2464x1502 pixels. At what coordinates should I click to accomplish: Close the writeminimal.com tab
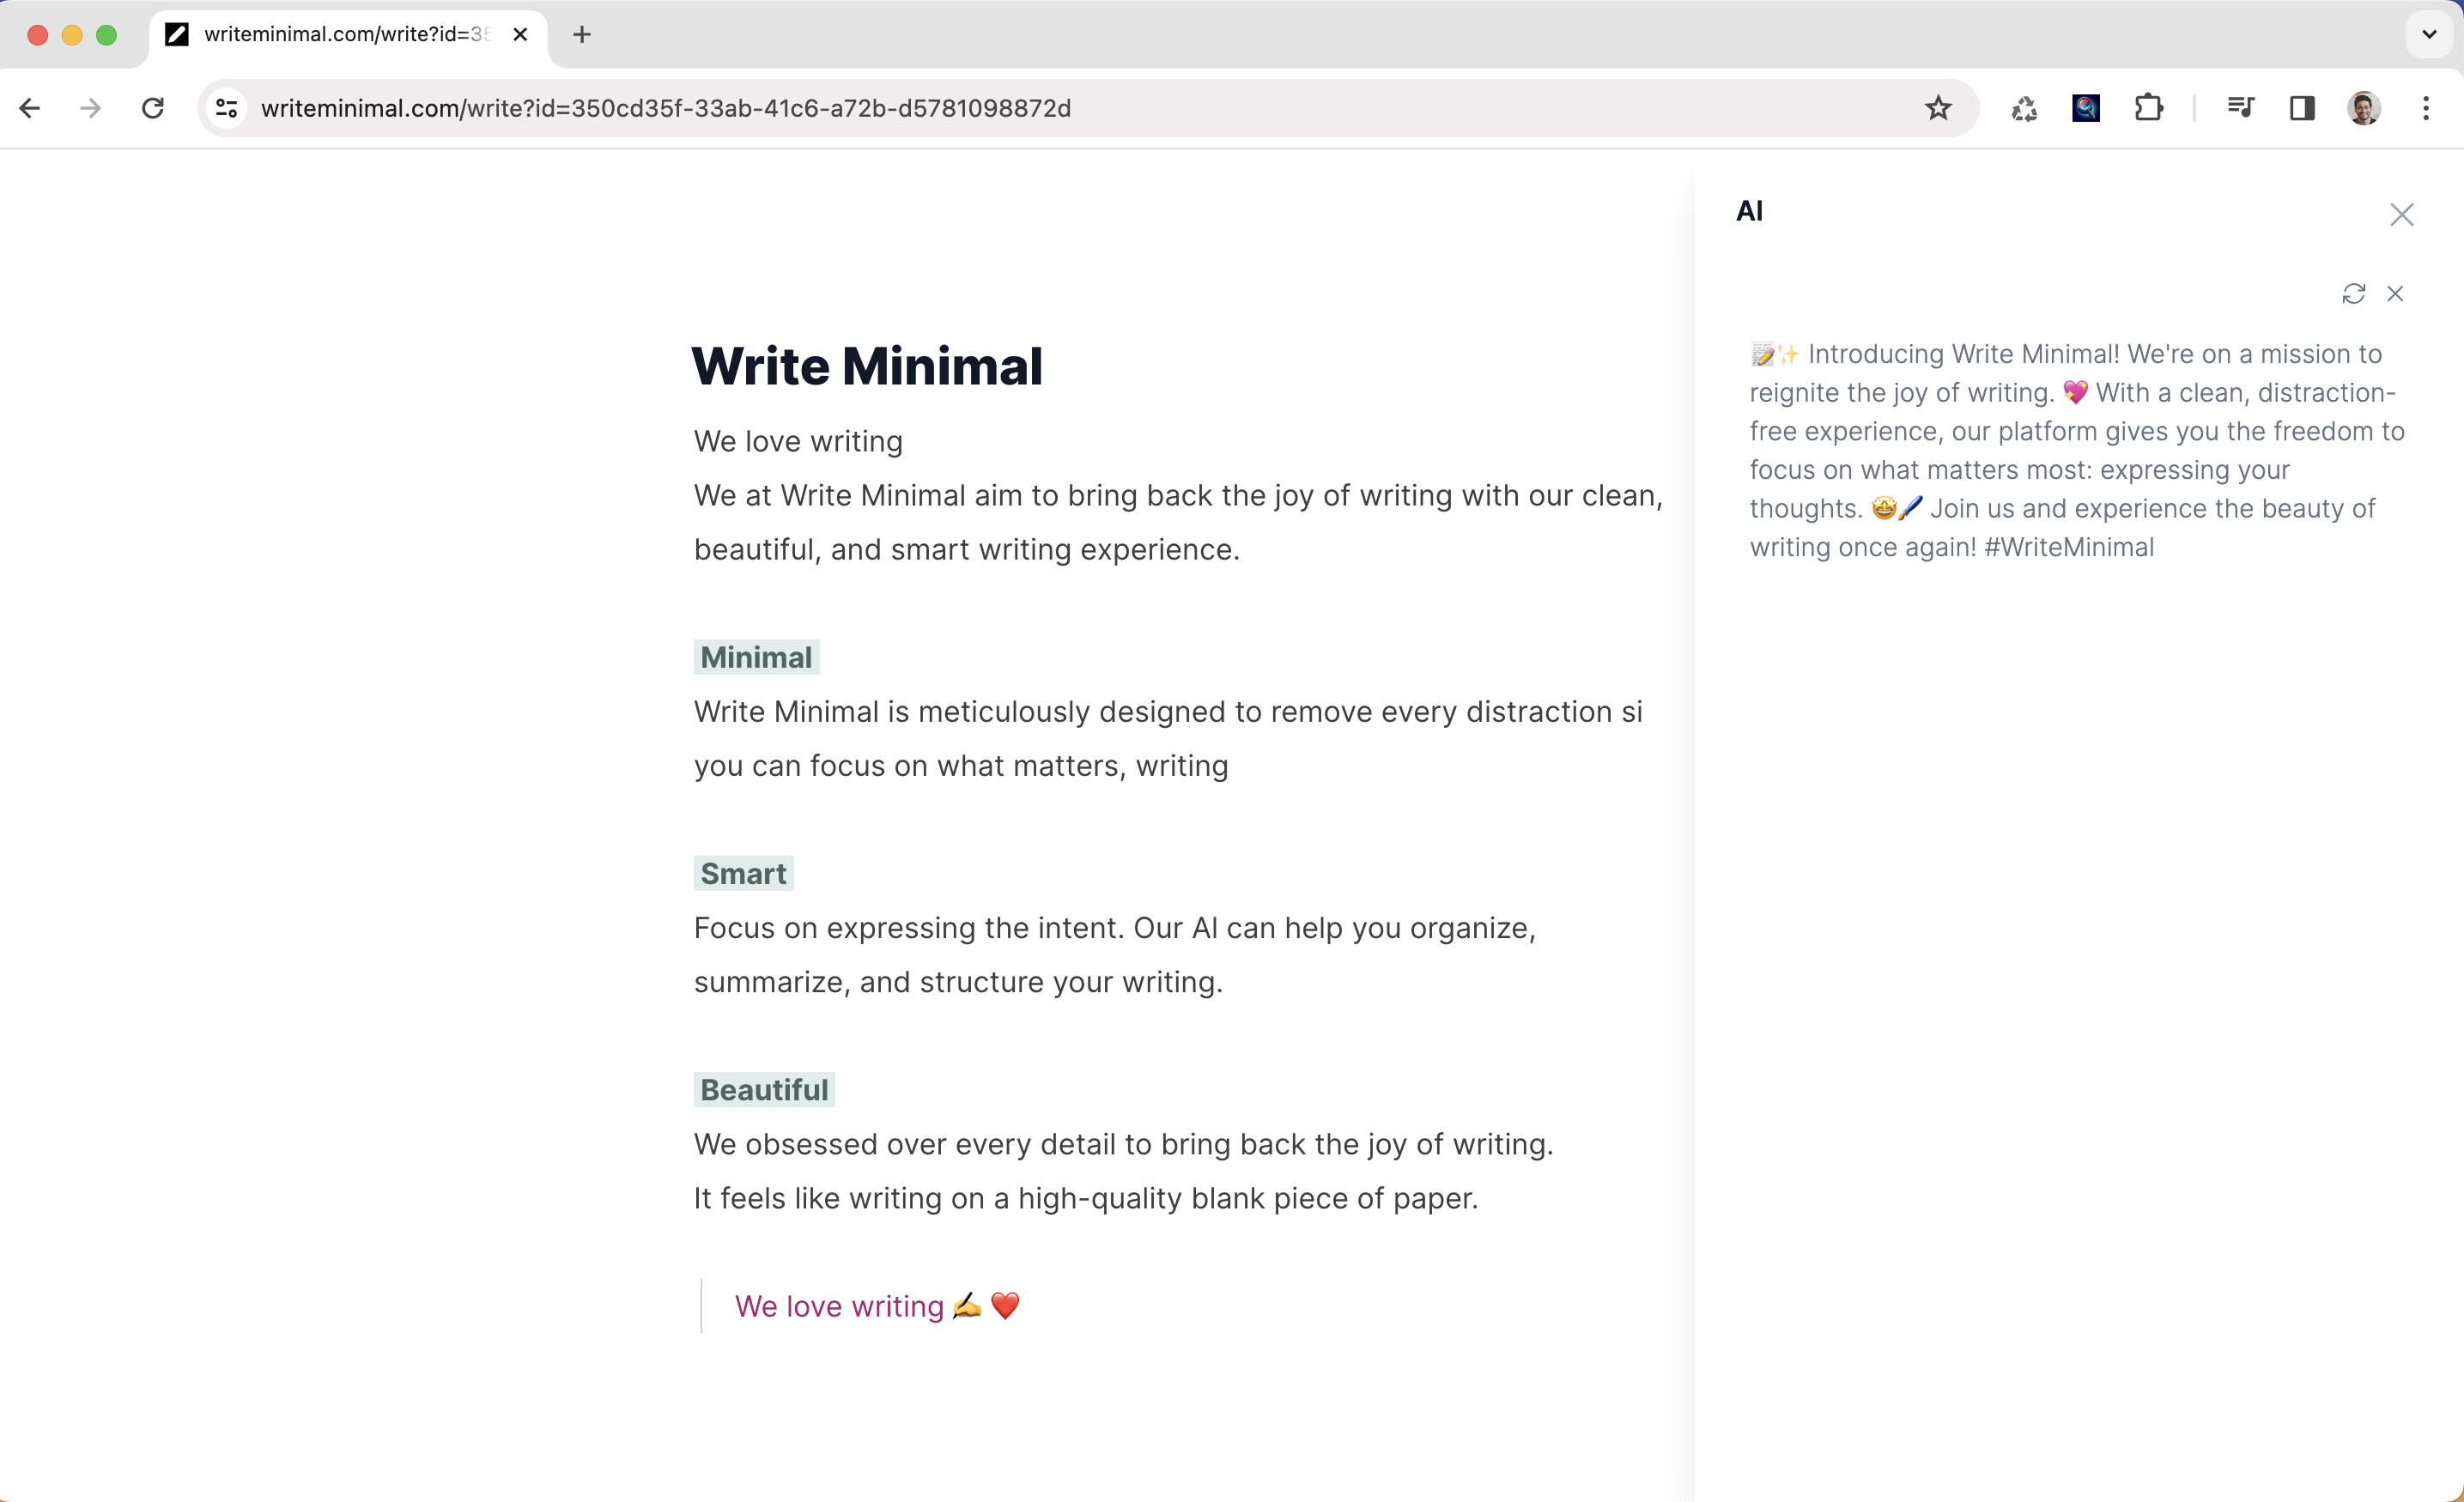pos(520,35)
